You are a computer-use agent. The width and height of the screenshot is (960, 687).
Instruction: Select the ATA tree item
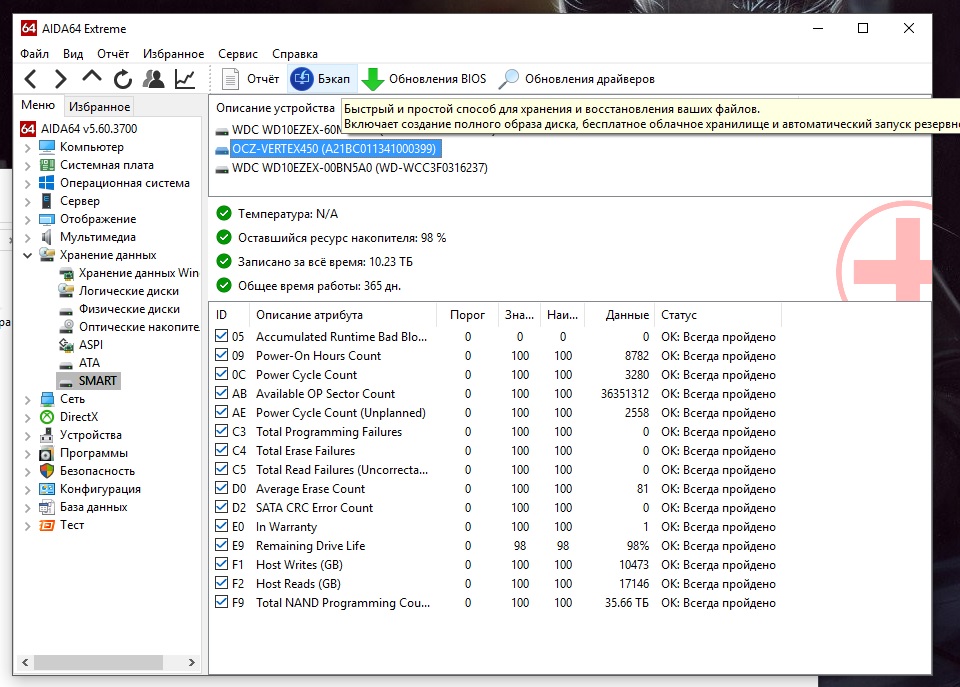[x=89, y=363]
